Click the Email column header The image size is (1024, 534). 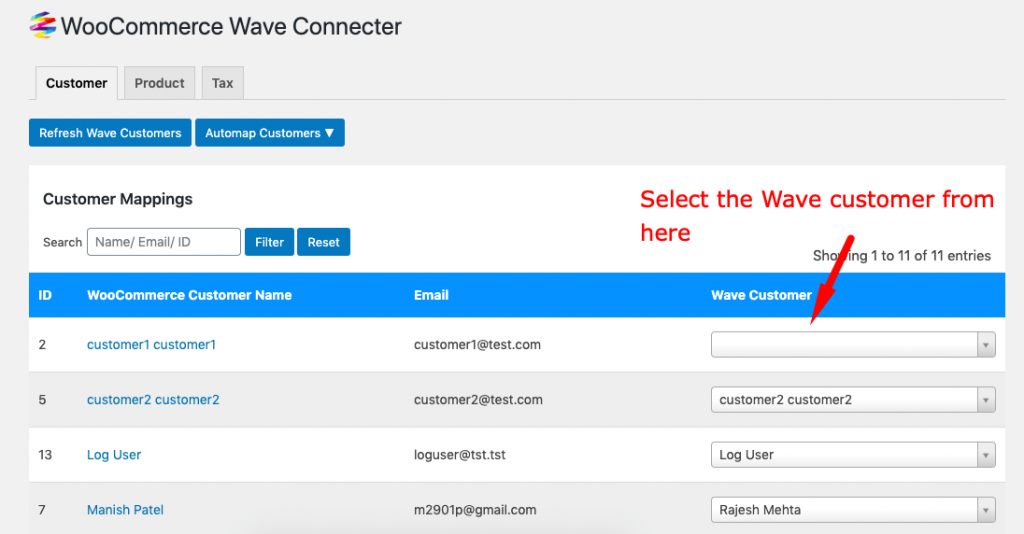431,295
